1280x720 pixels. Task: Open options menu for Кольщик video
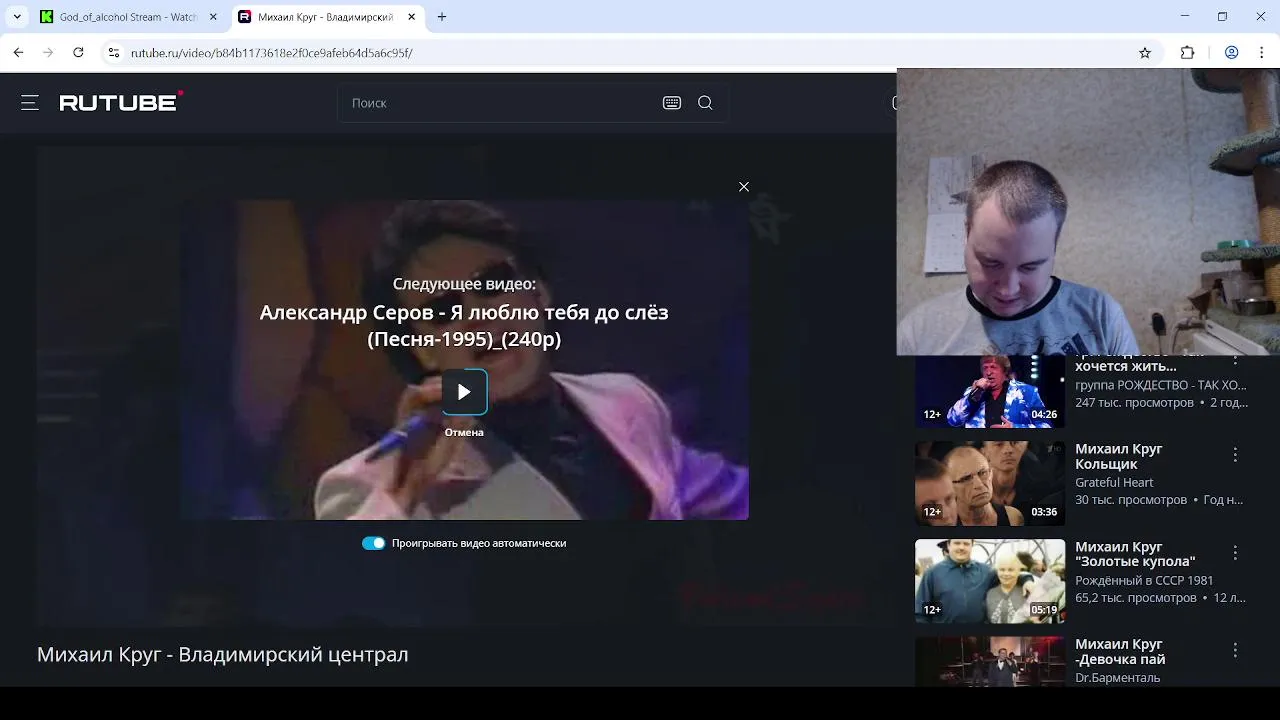[x=1235, y=455]
